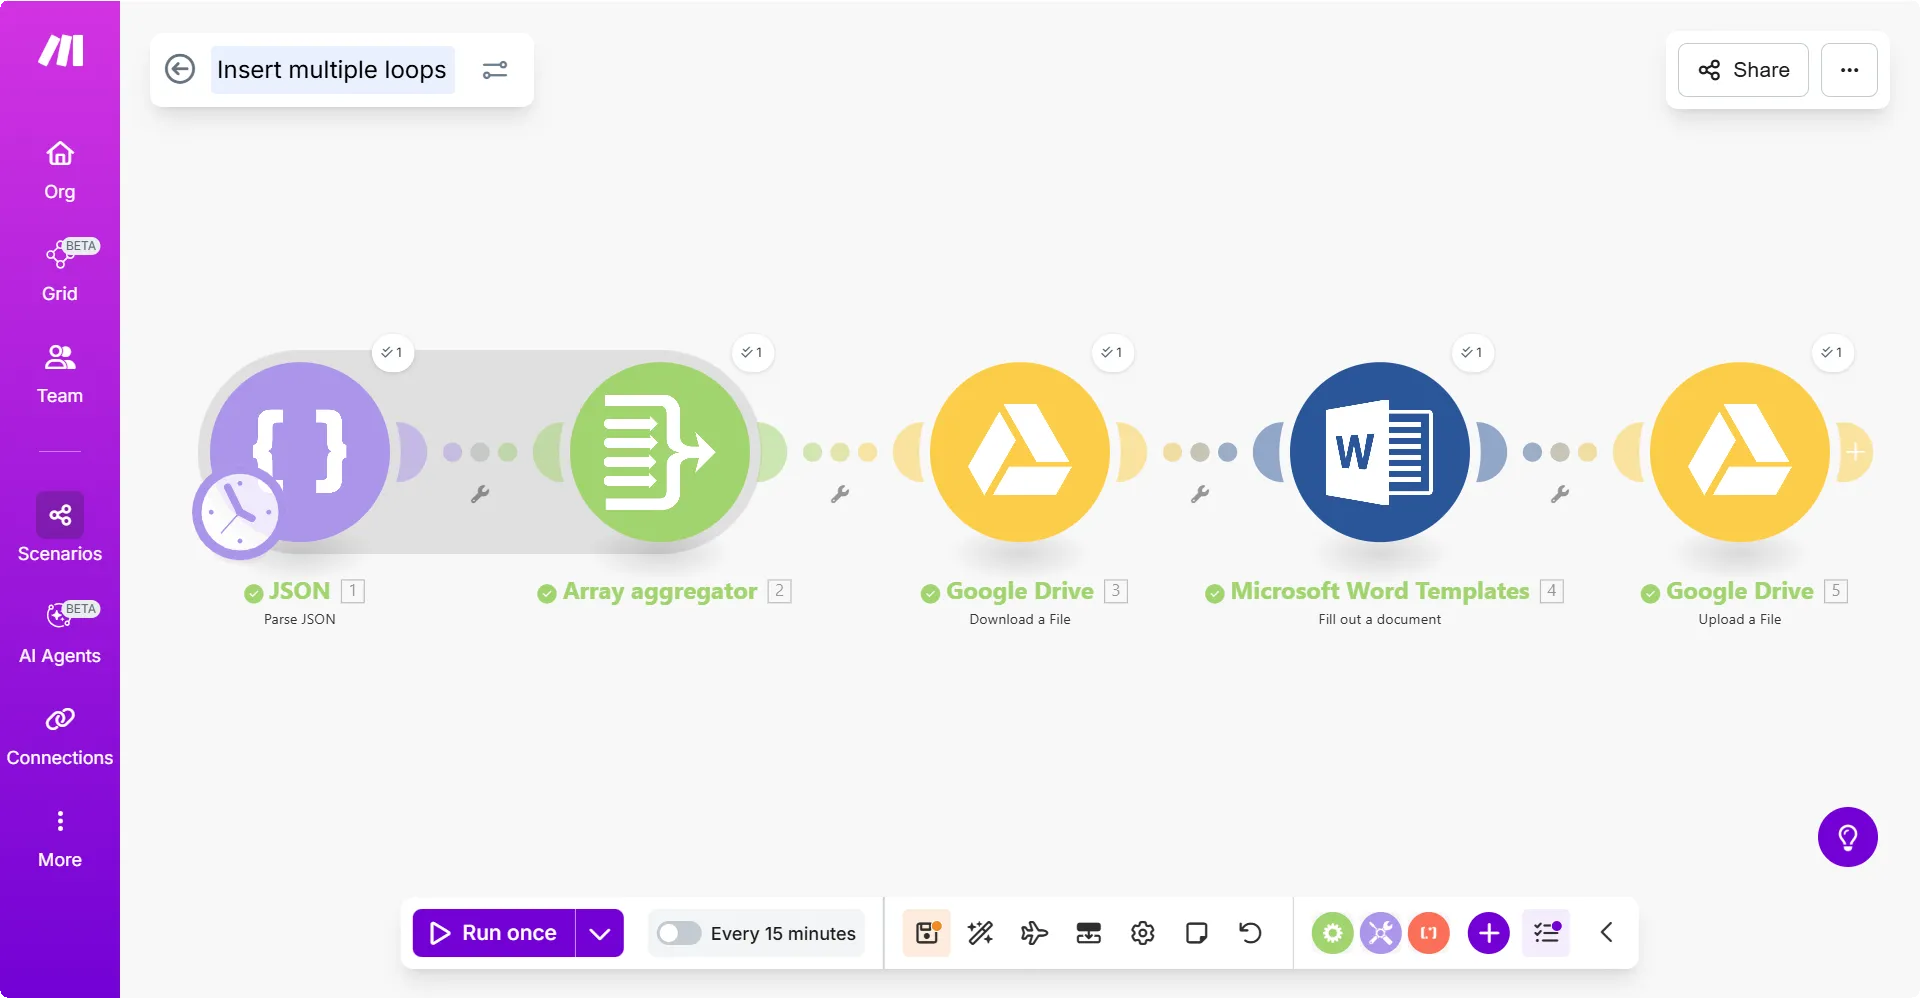Click module number 2 beside Array aggregator
The image size is (1920, 998).
pyautogui.click(x=780, y=591)
